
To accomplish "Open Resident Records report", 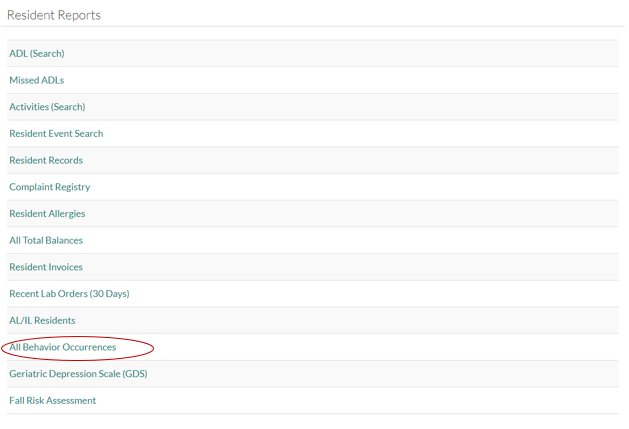I will tap(46, 160).
